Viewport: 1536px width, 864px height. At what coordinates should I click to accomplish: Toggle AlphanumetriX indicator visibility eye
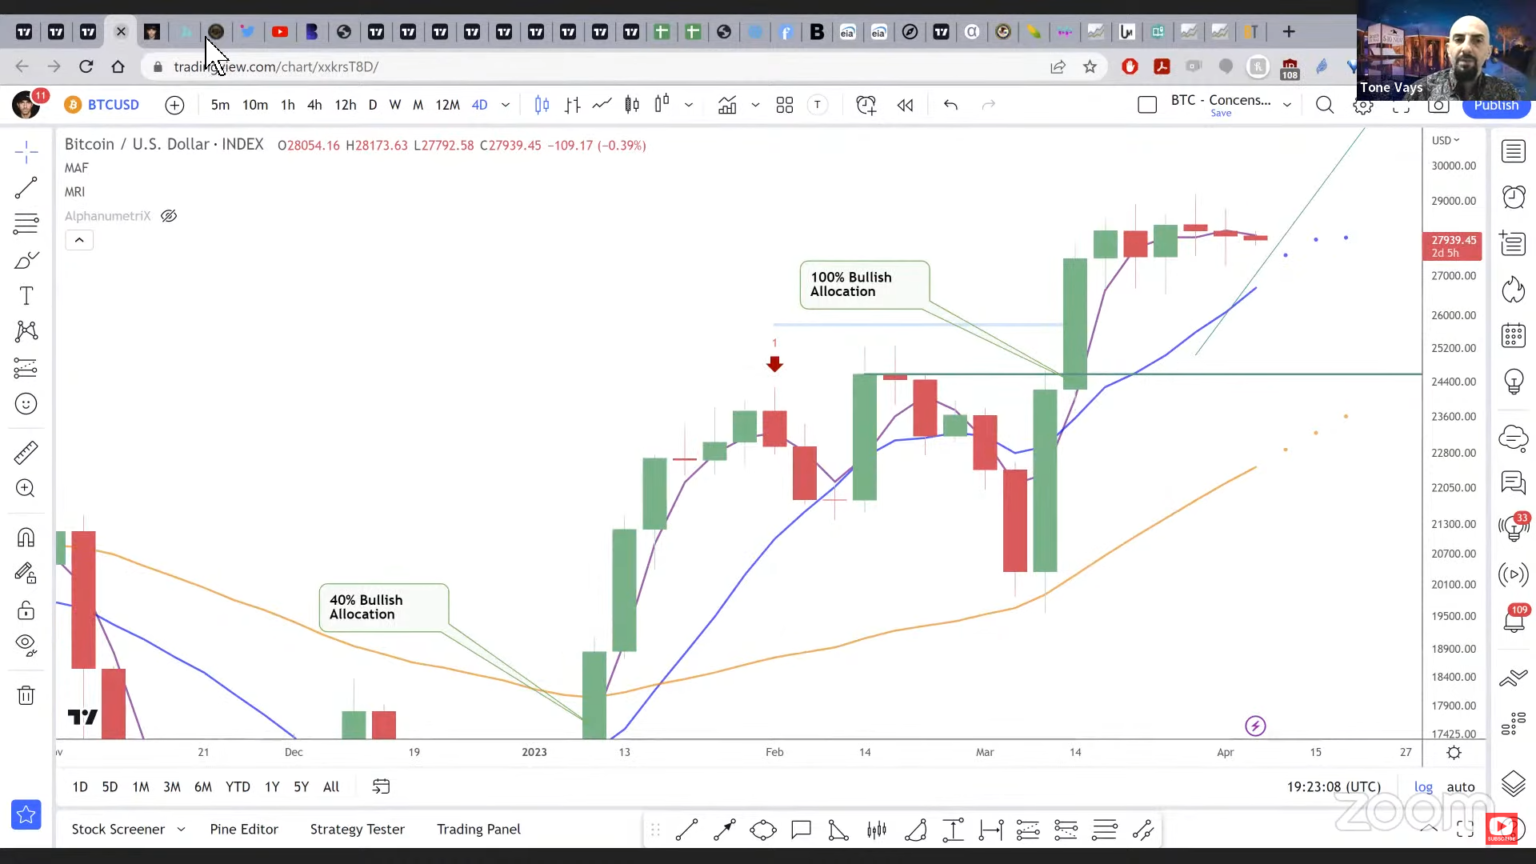pos(169,216)
